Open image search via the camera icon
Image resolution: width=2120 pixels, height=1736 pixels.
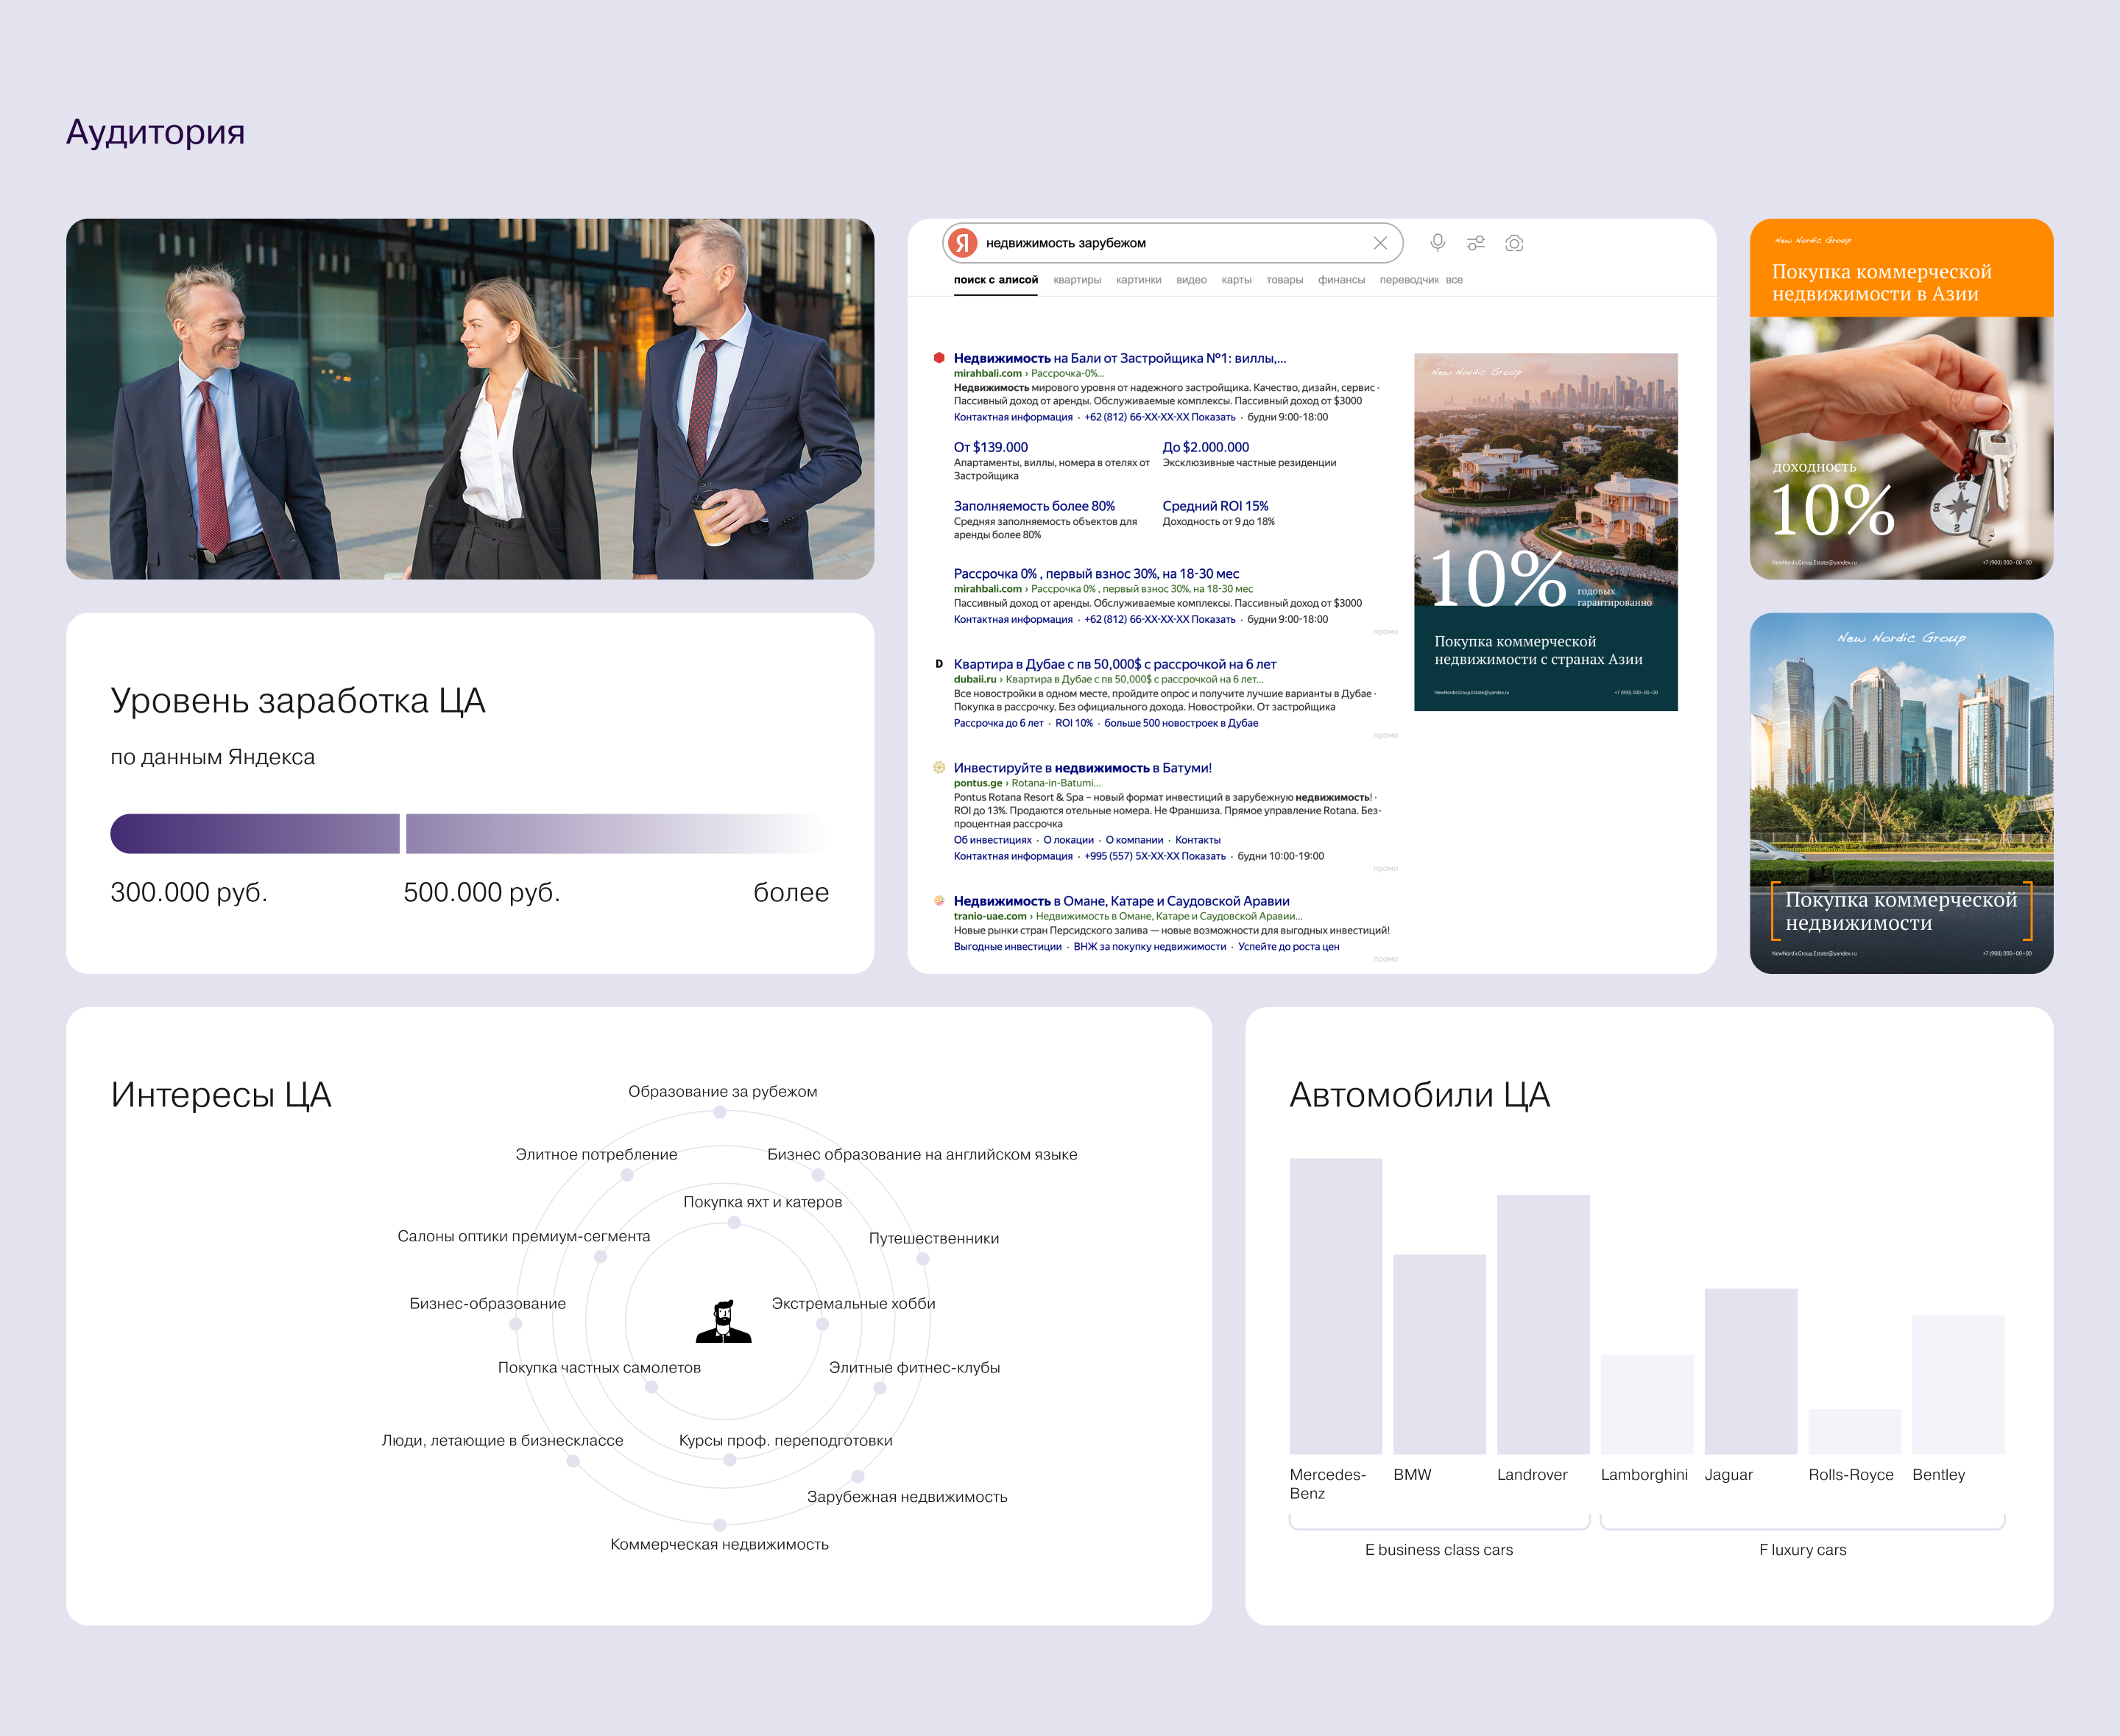click(1514, 243)
